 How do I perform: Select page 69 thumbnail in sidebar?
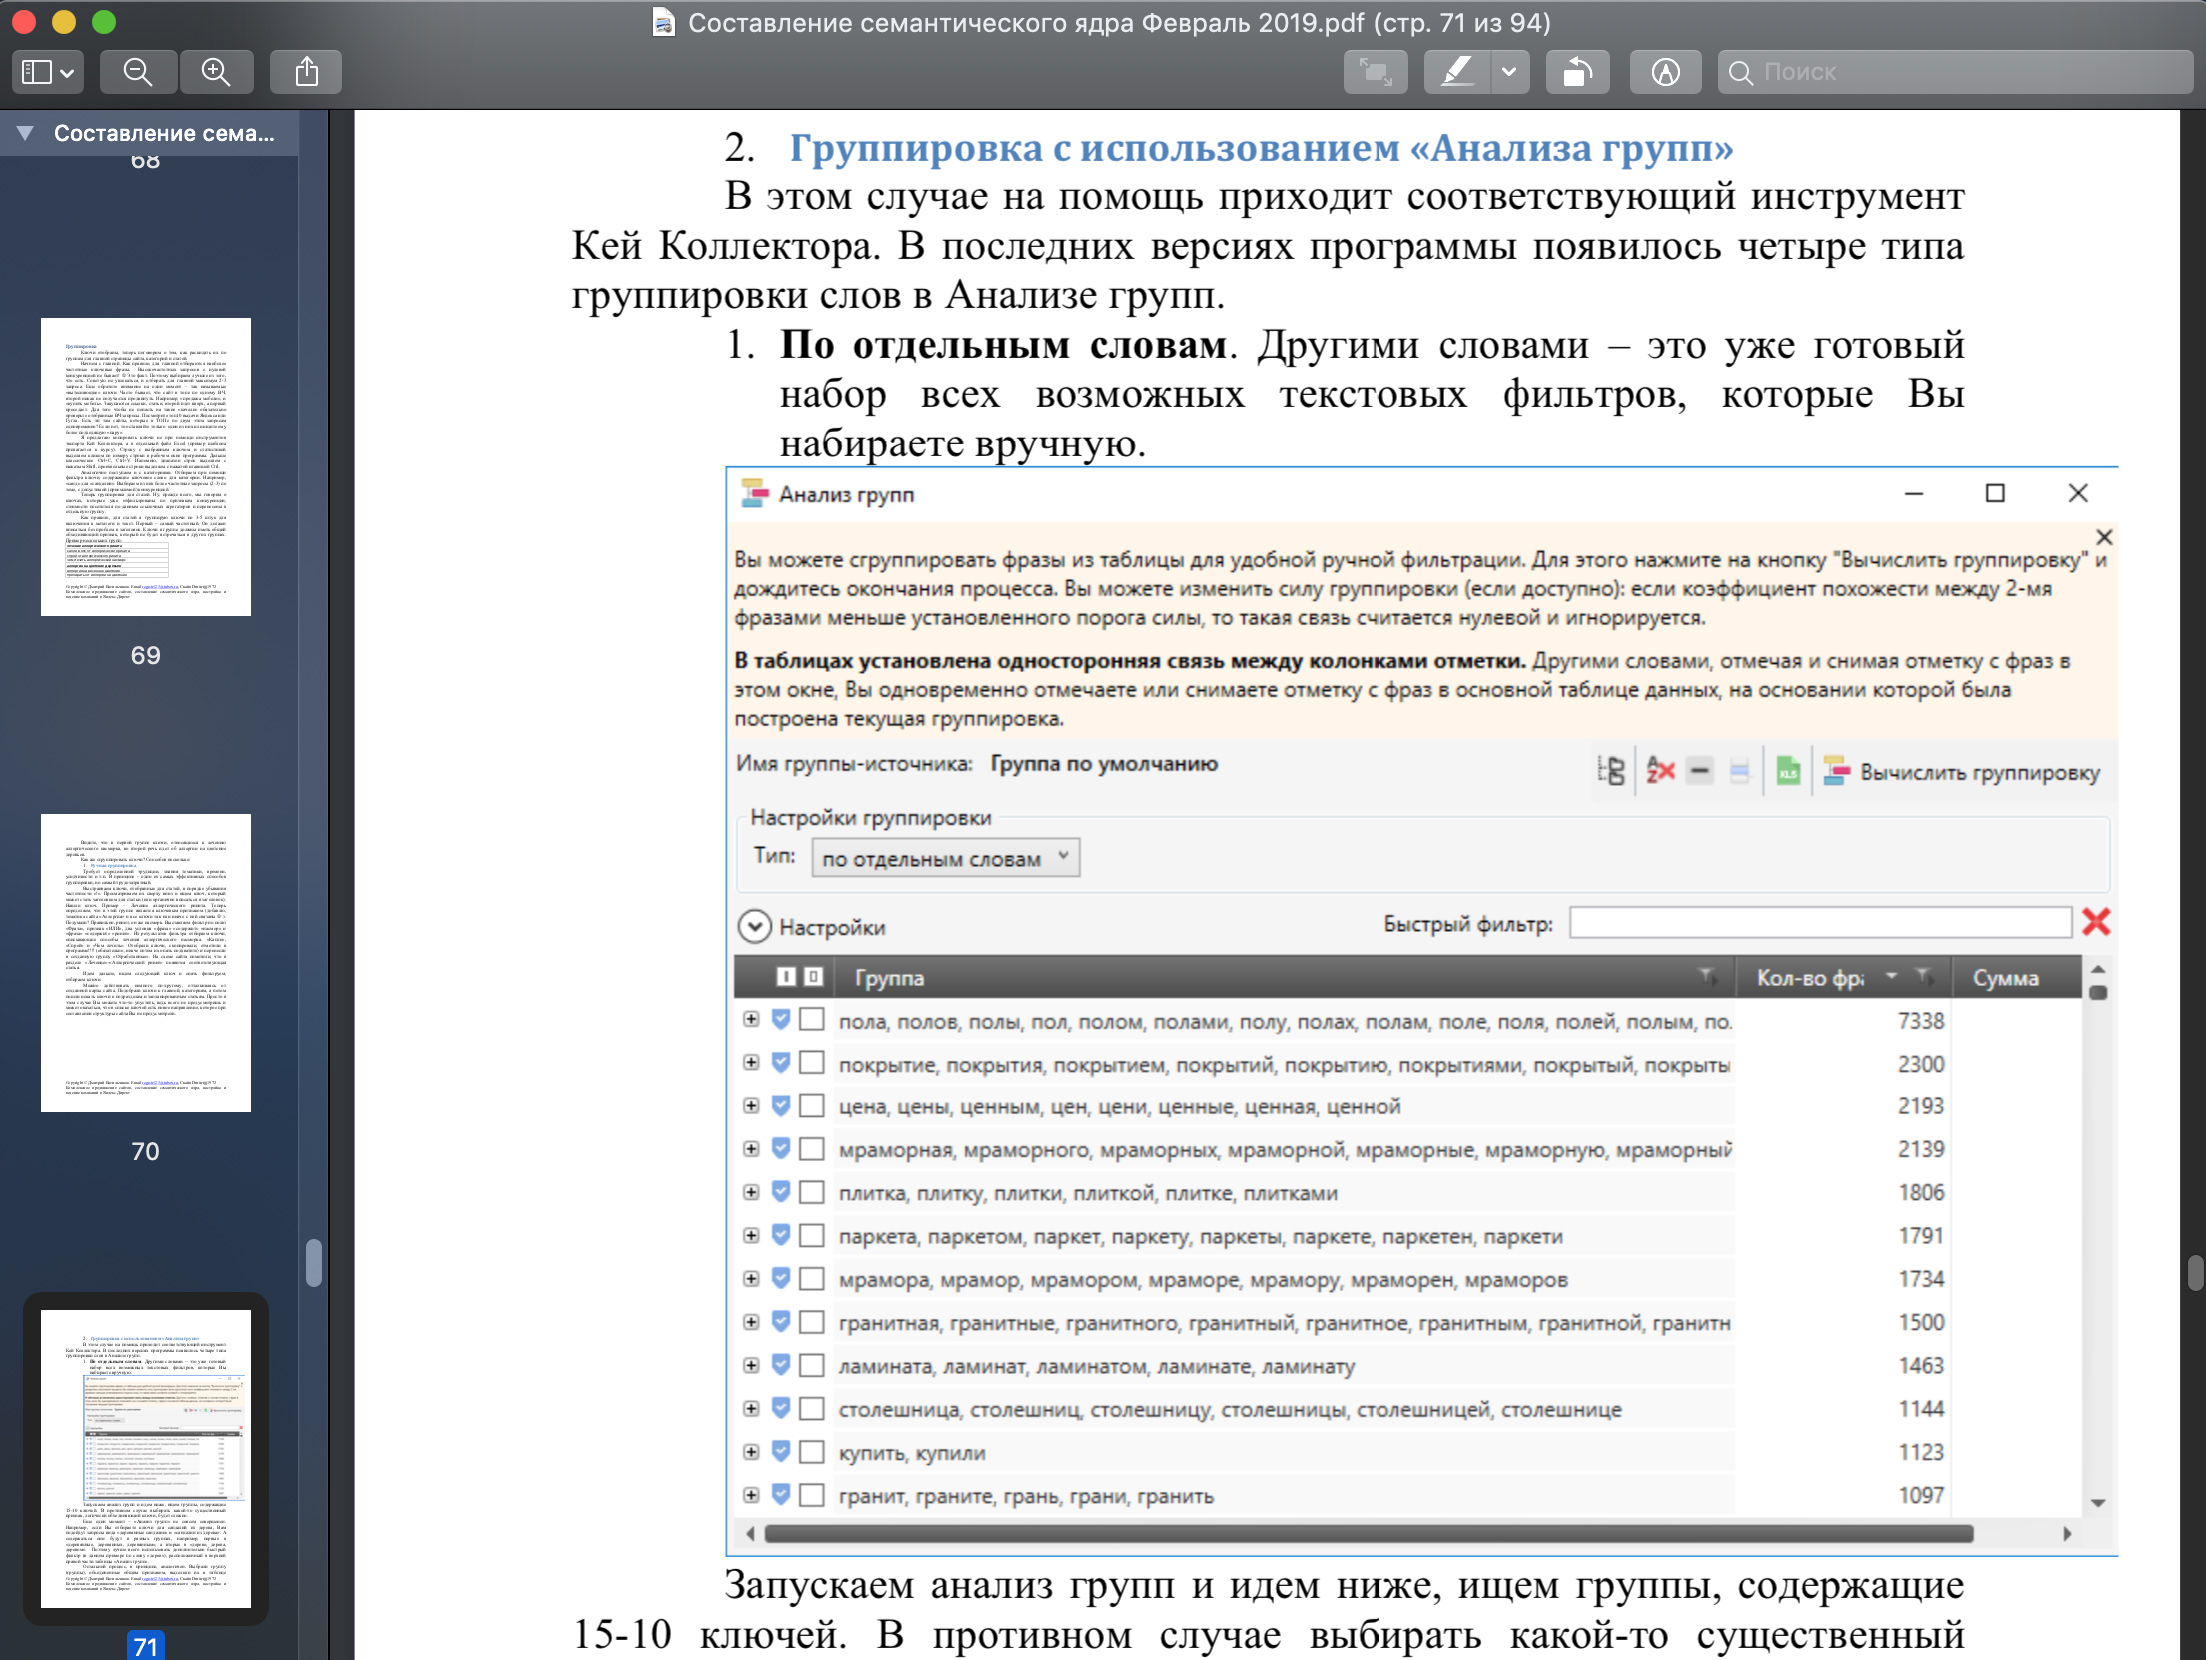[146, 467]
